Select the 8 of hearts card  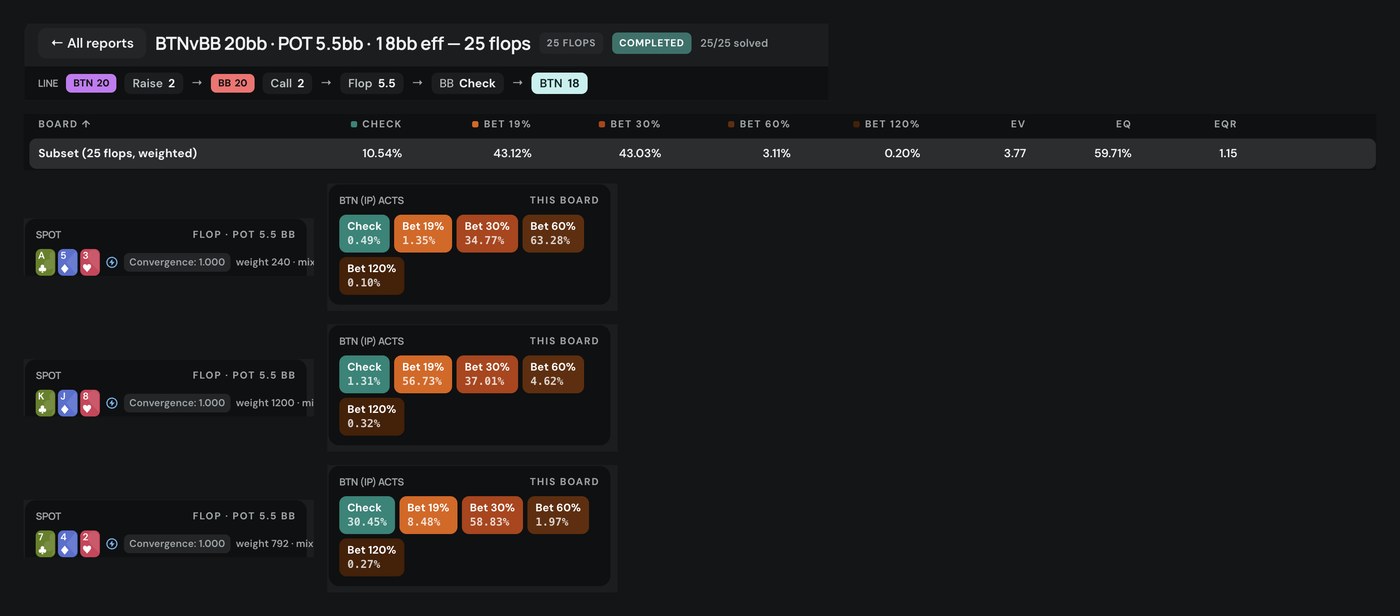(90, 403)
